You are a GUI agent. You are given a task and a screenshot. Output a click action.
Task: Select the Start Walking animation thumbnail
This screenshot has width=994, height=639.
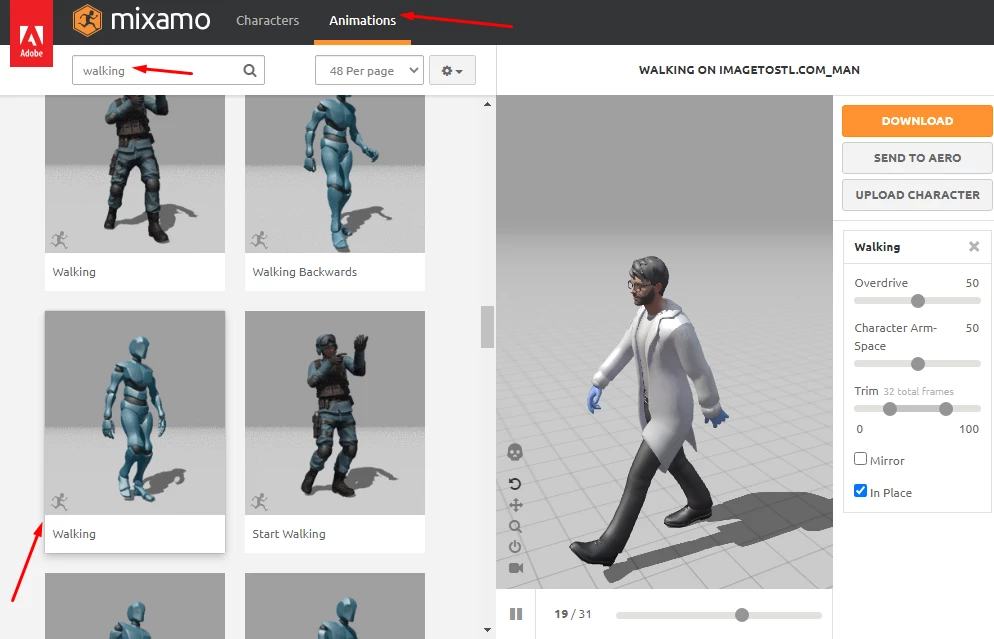(335, 413)
